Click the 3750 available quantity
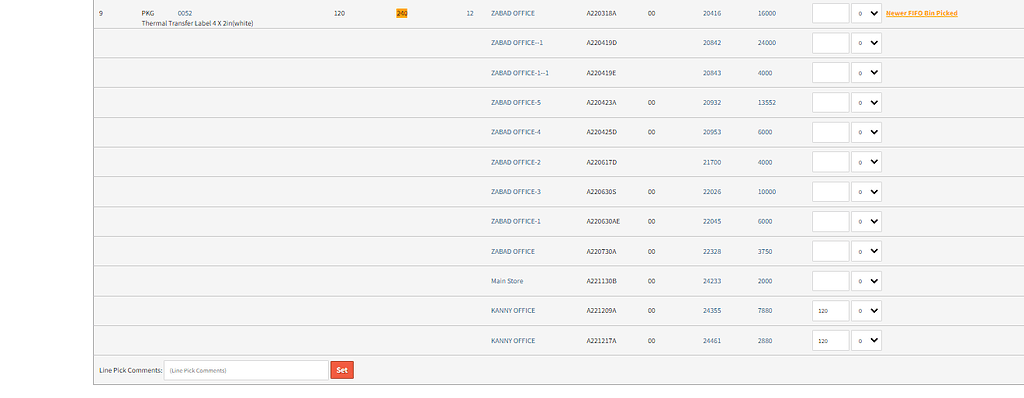This screenshot has height=398, width=1024. 765,252
